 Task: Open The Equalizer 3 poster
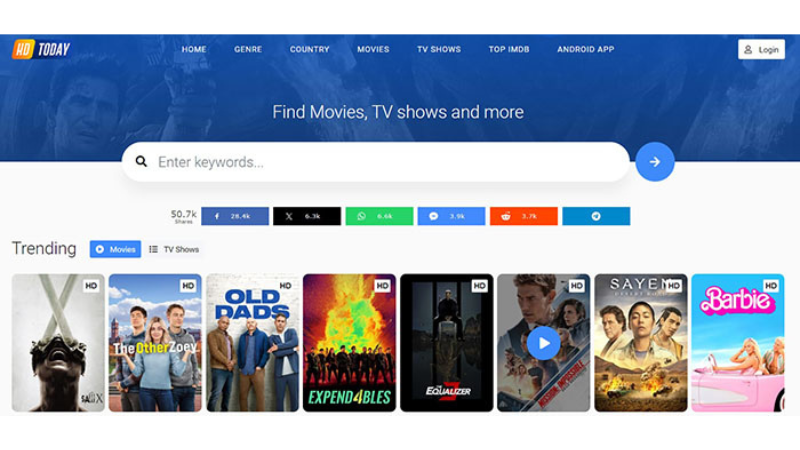pyautogui.click(x=446, y=343)
